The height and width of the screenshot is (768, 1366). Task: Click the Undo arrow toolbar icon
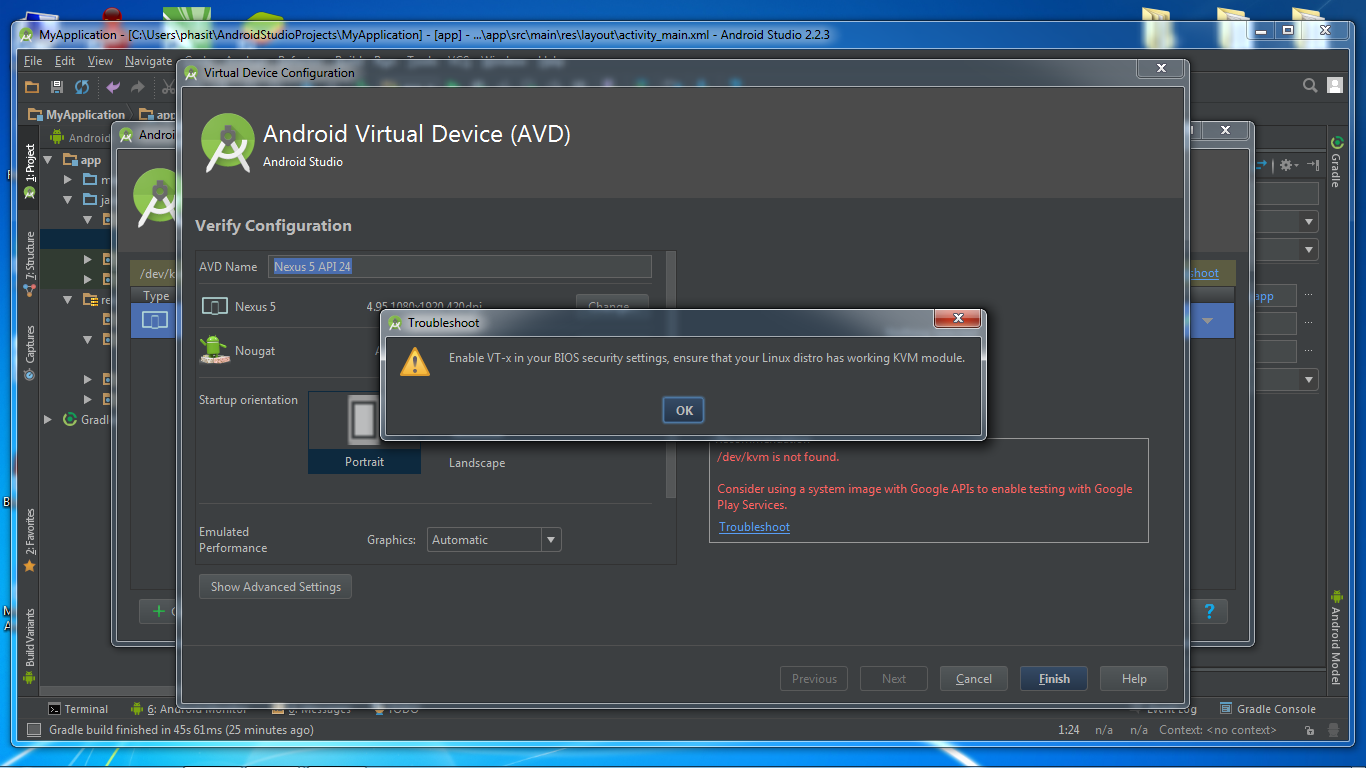tap(113, 87)
